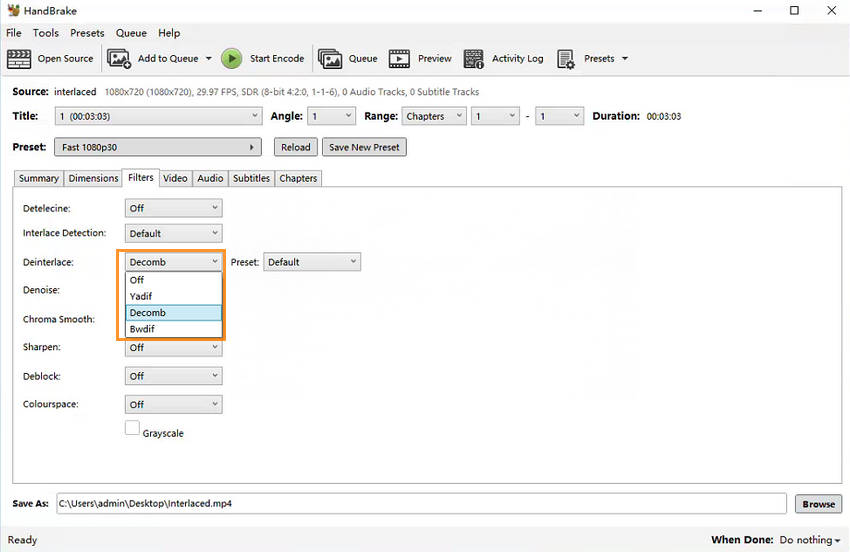Click the Preview film frame icon
850x552 pixels.
[x=399, y=59]
